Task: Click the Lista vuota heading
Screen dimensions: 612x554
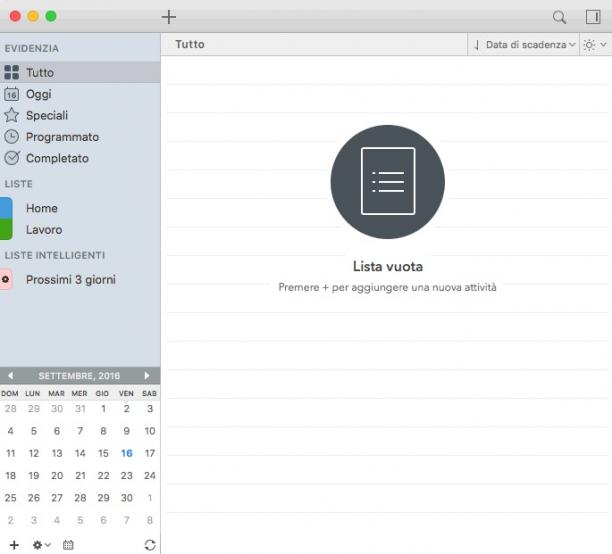Action: [388, 266]
